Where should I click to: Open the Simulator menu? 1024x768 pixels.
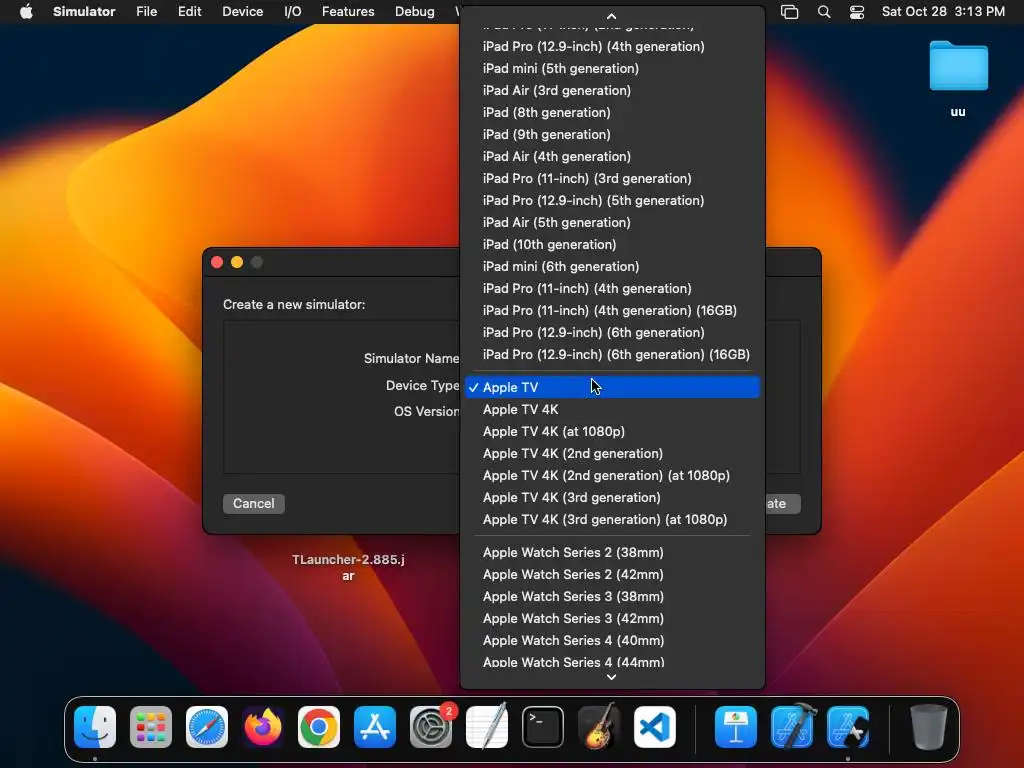coord(84,12)
